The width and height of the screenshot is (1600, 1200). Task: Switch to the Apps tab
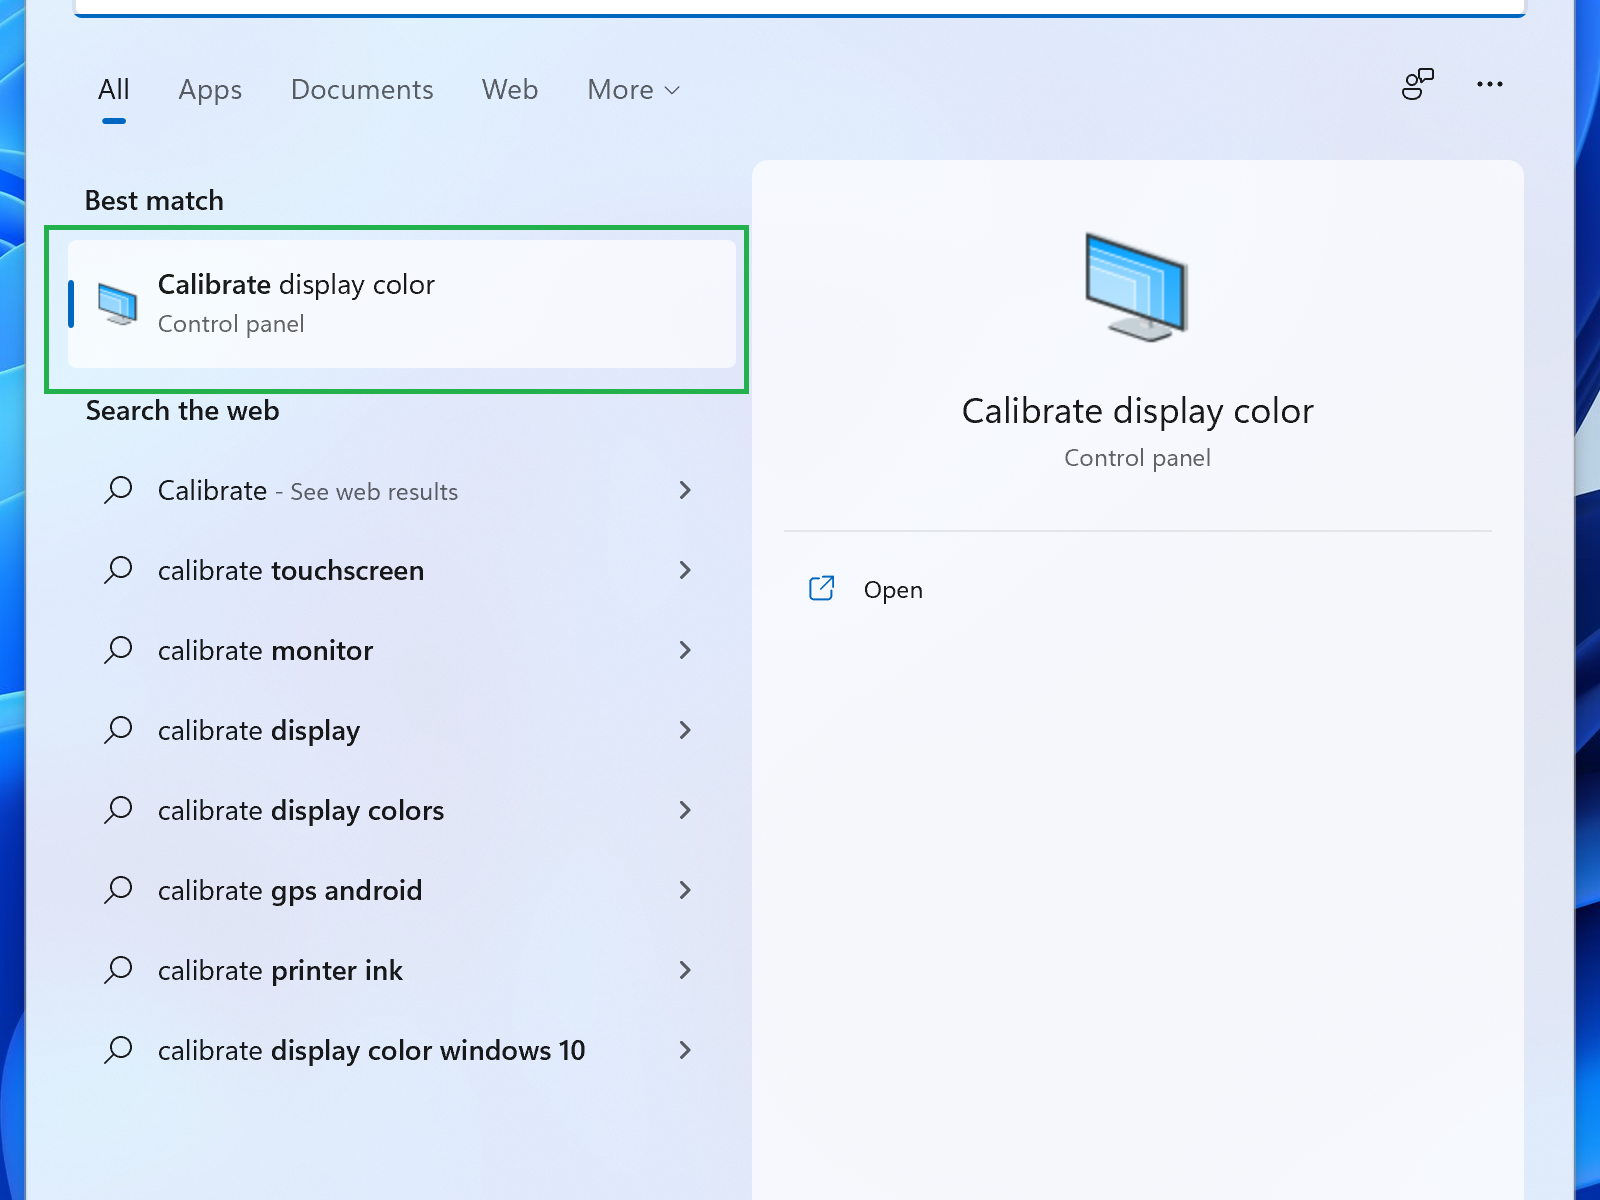[210, 90]
